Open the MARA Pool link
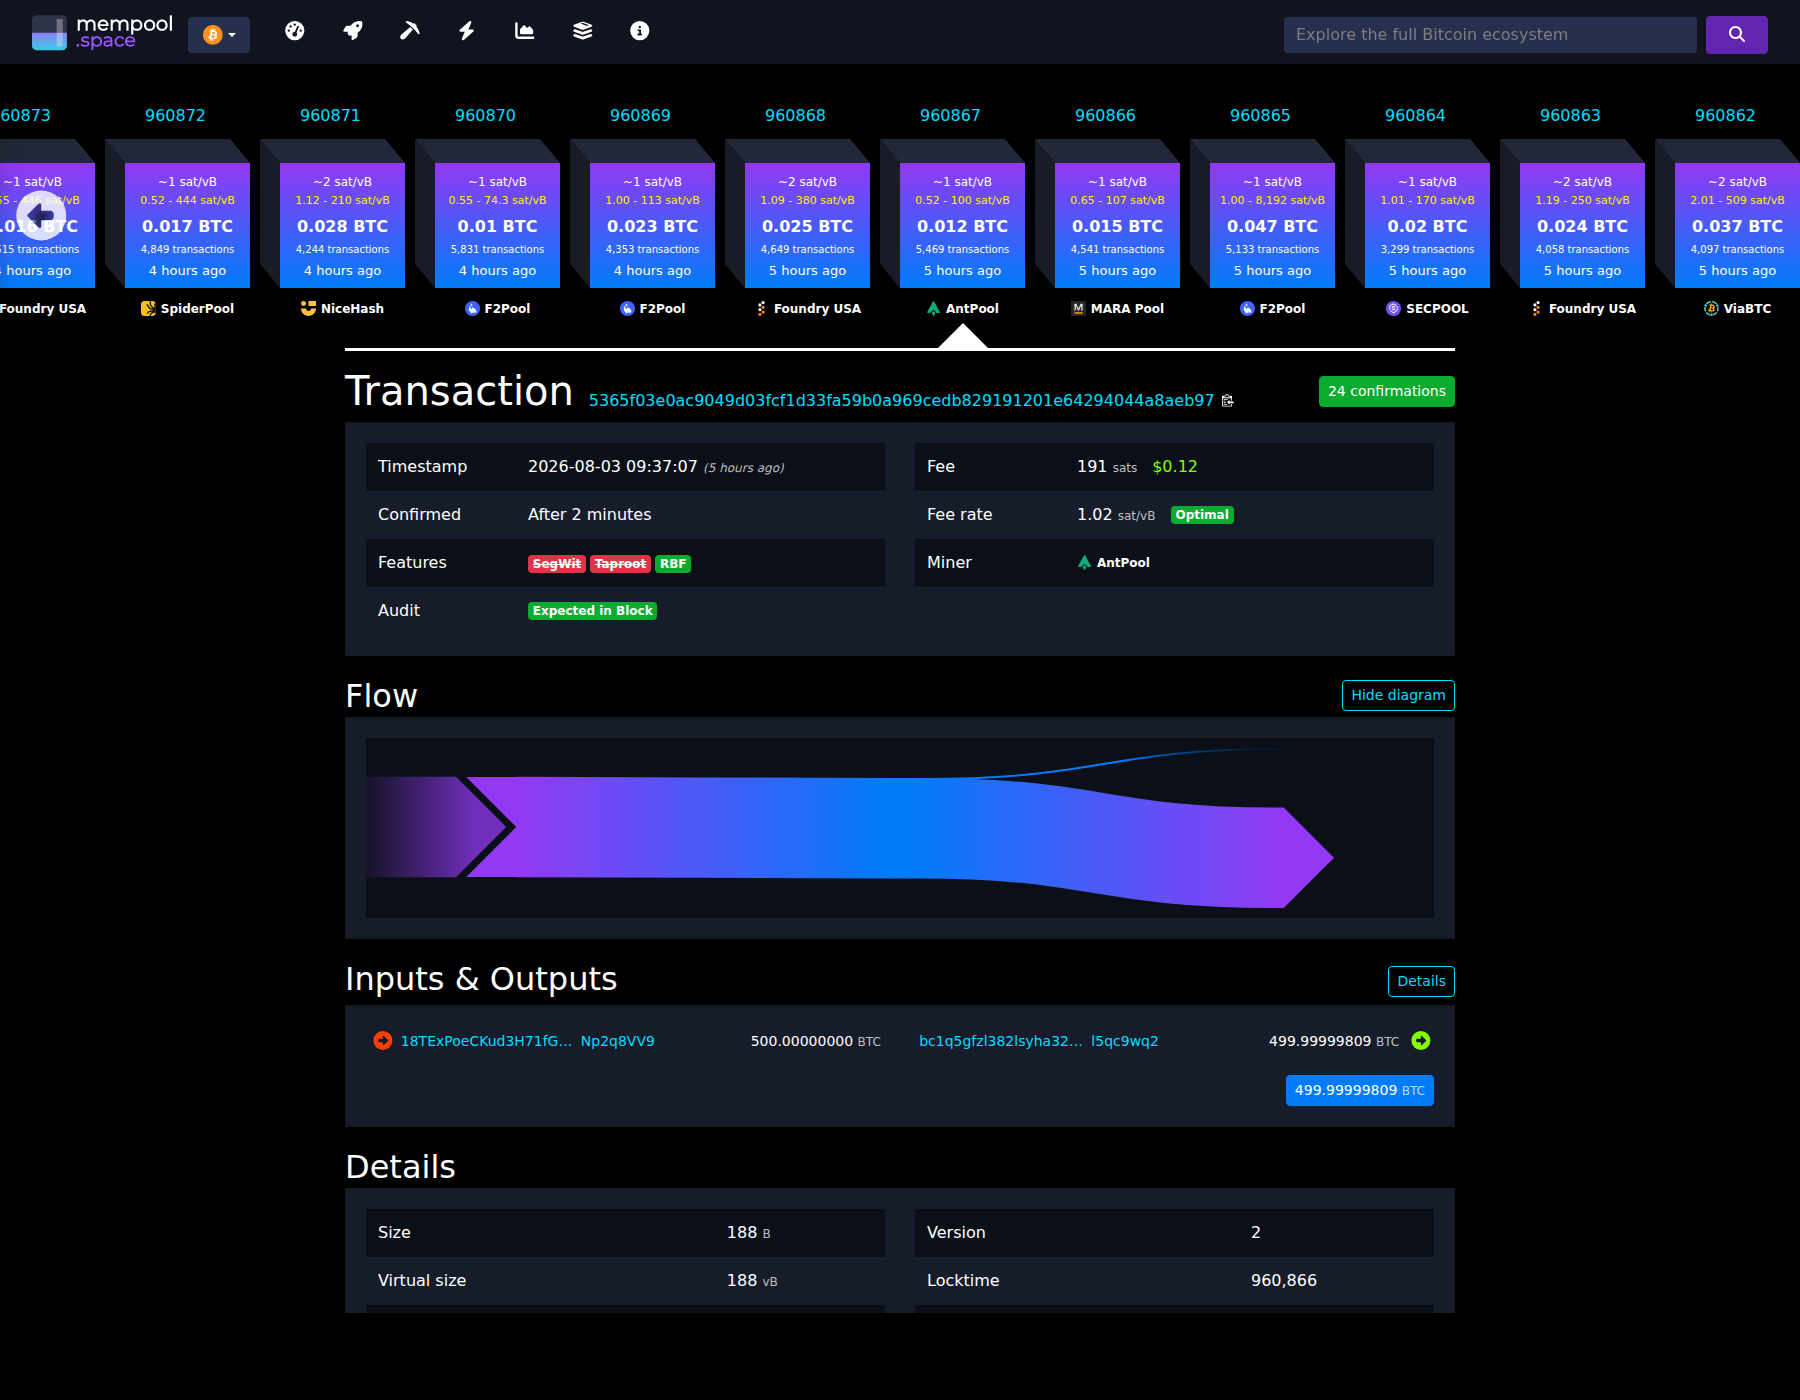 [x=1117, y=309]
